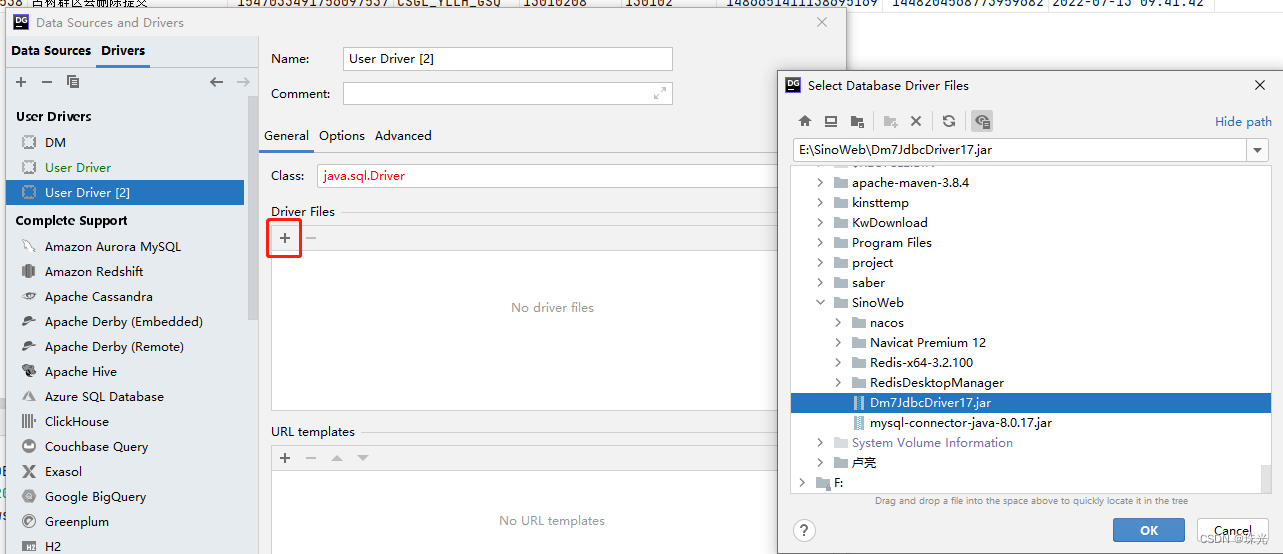1283x554 pixels.
Task: Select the green User Driver entry
Action: click(77, 167)
